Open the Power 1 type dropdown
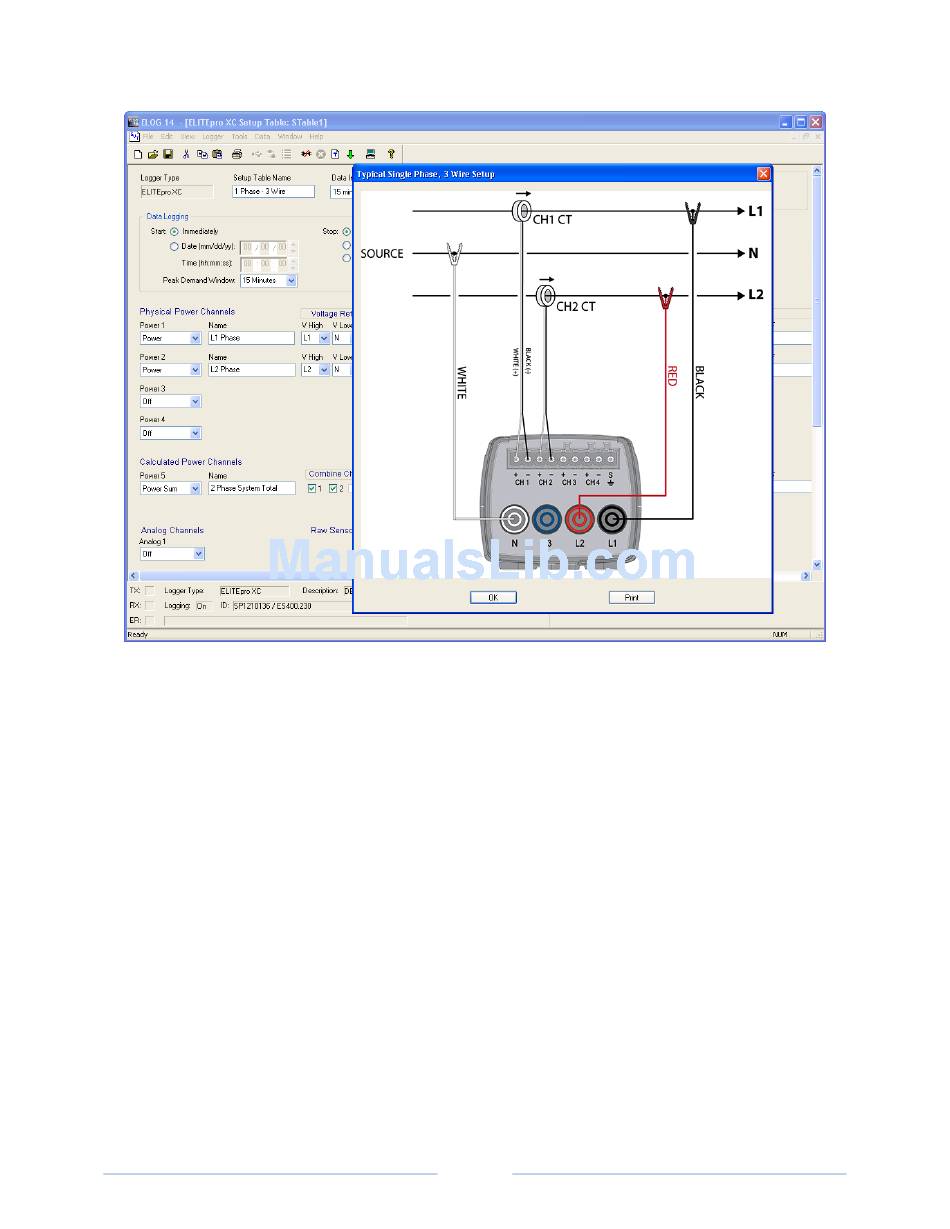The image size is (950, 1229). 196,338
